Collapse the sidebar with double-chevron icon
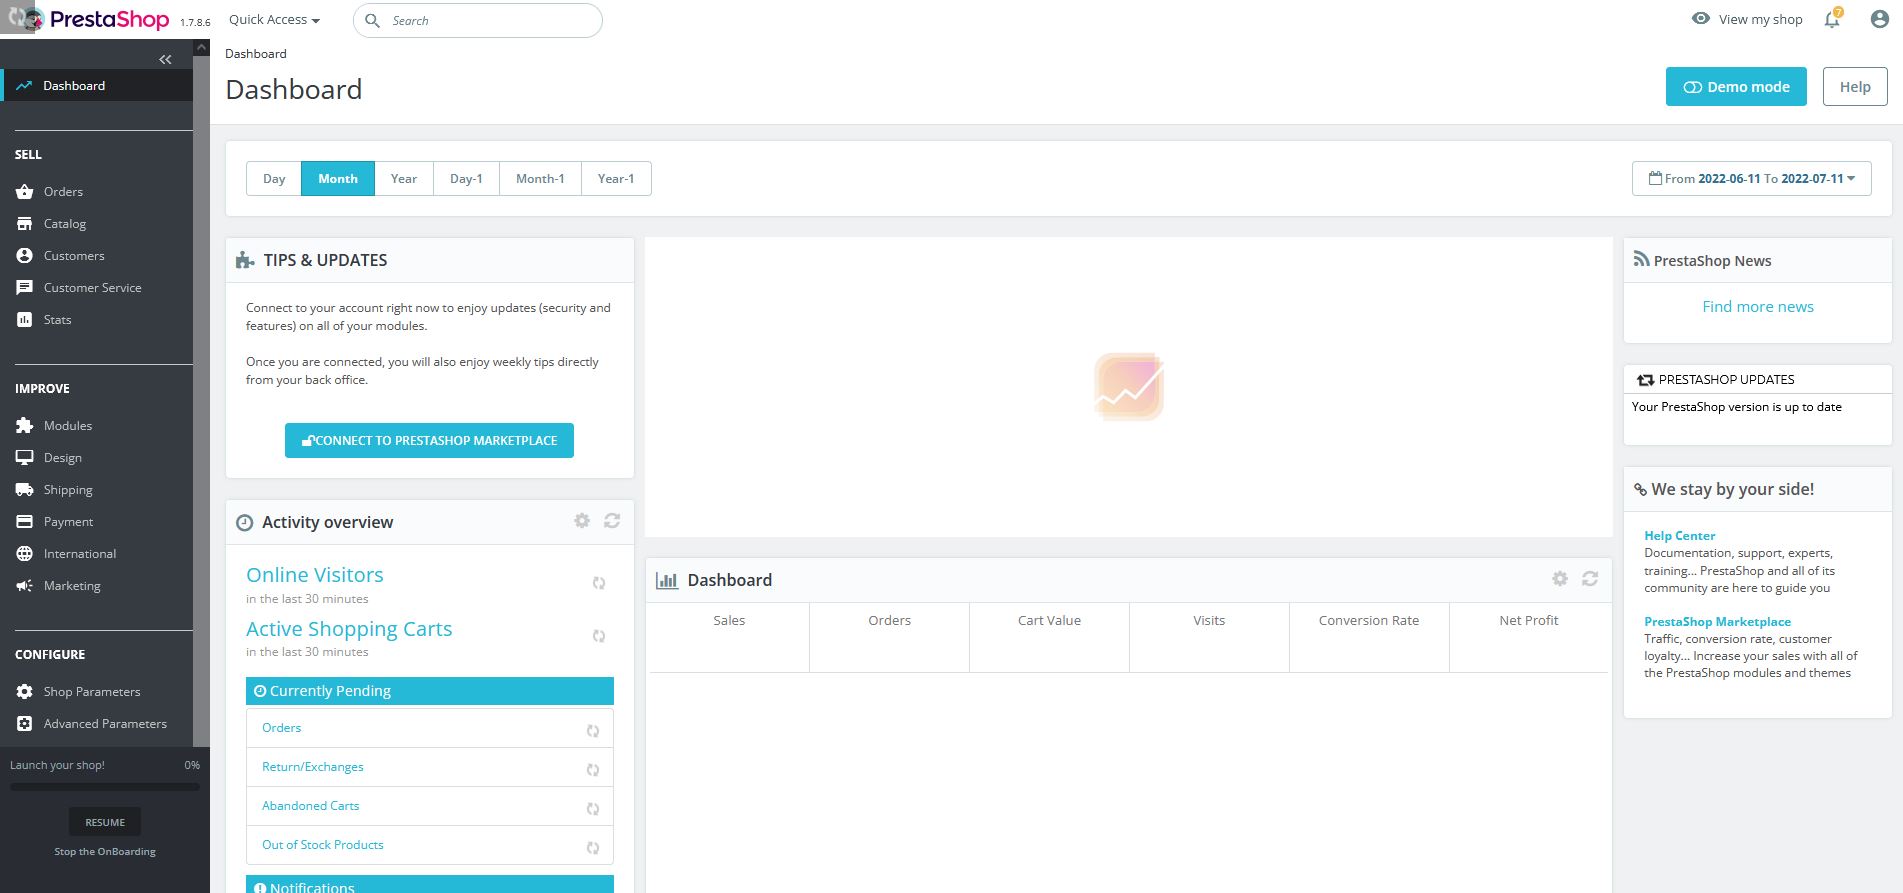This screenshot has width=1903, height=893. point(165,60)
